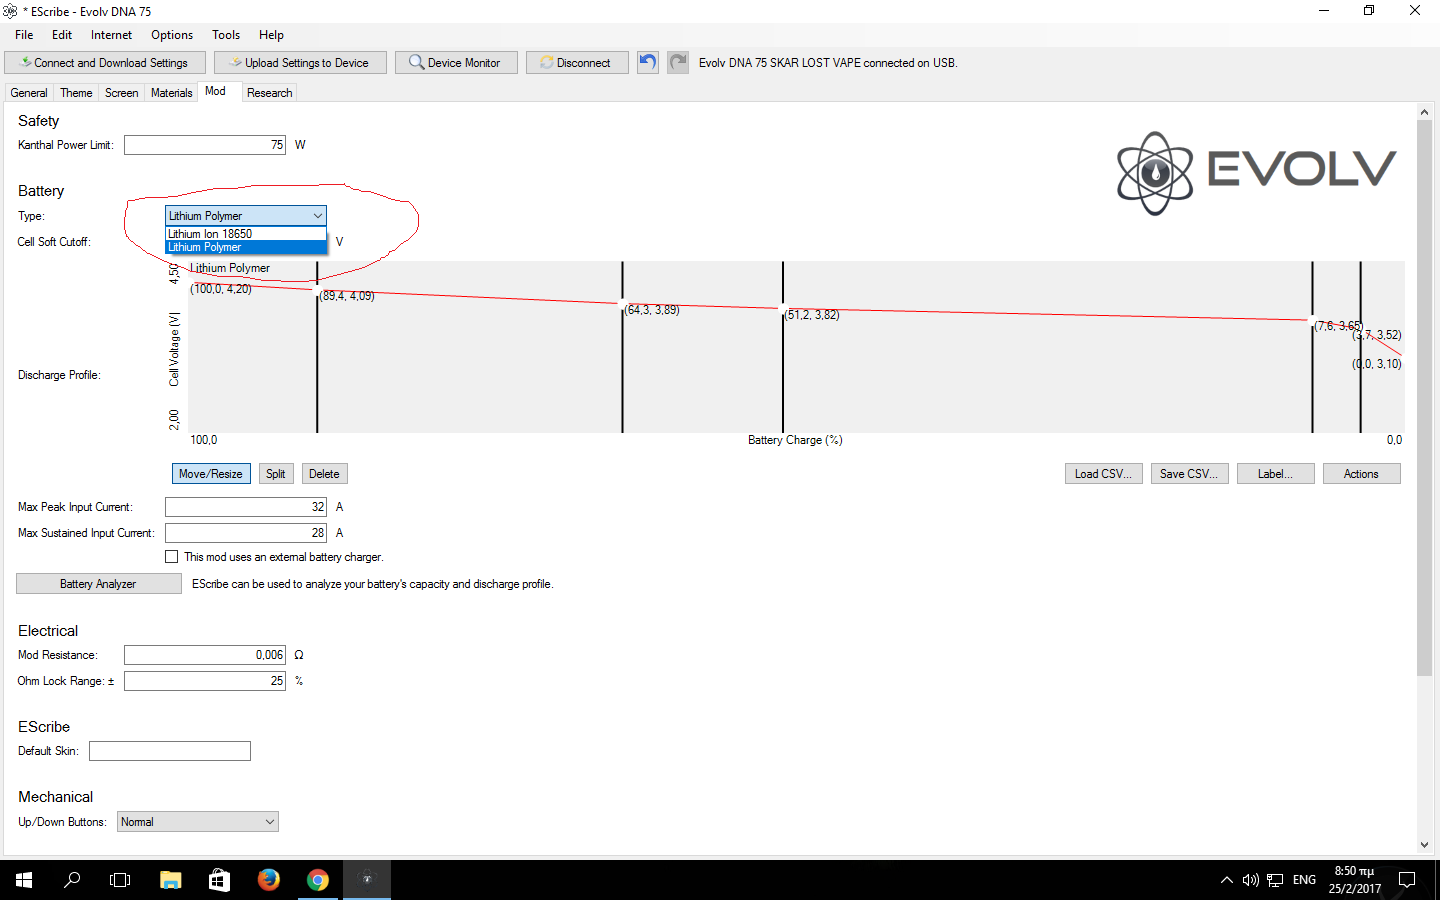Switch to the Materials tab
The width and height of the screenshot is (1440, 900).
(171, 93)
